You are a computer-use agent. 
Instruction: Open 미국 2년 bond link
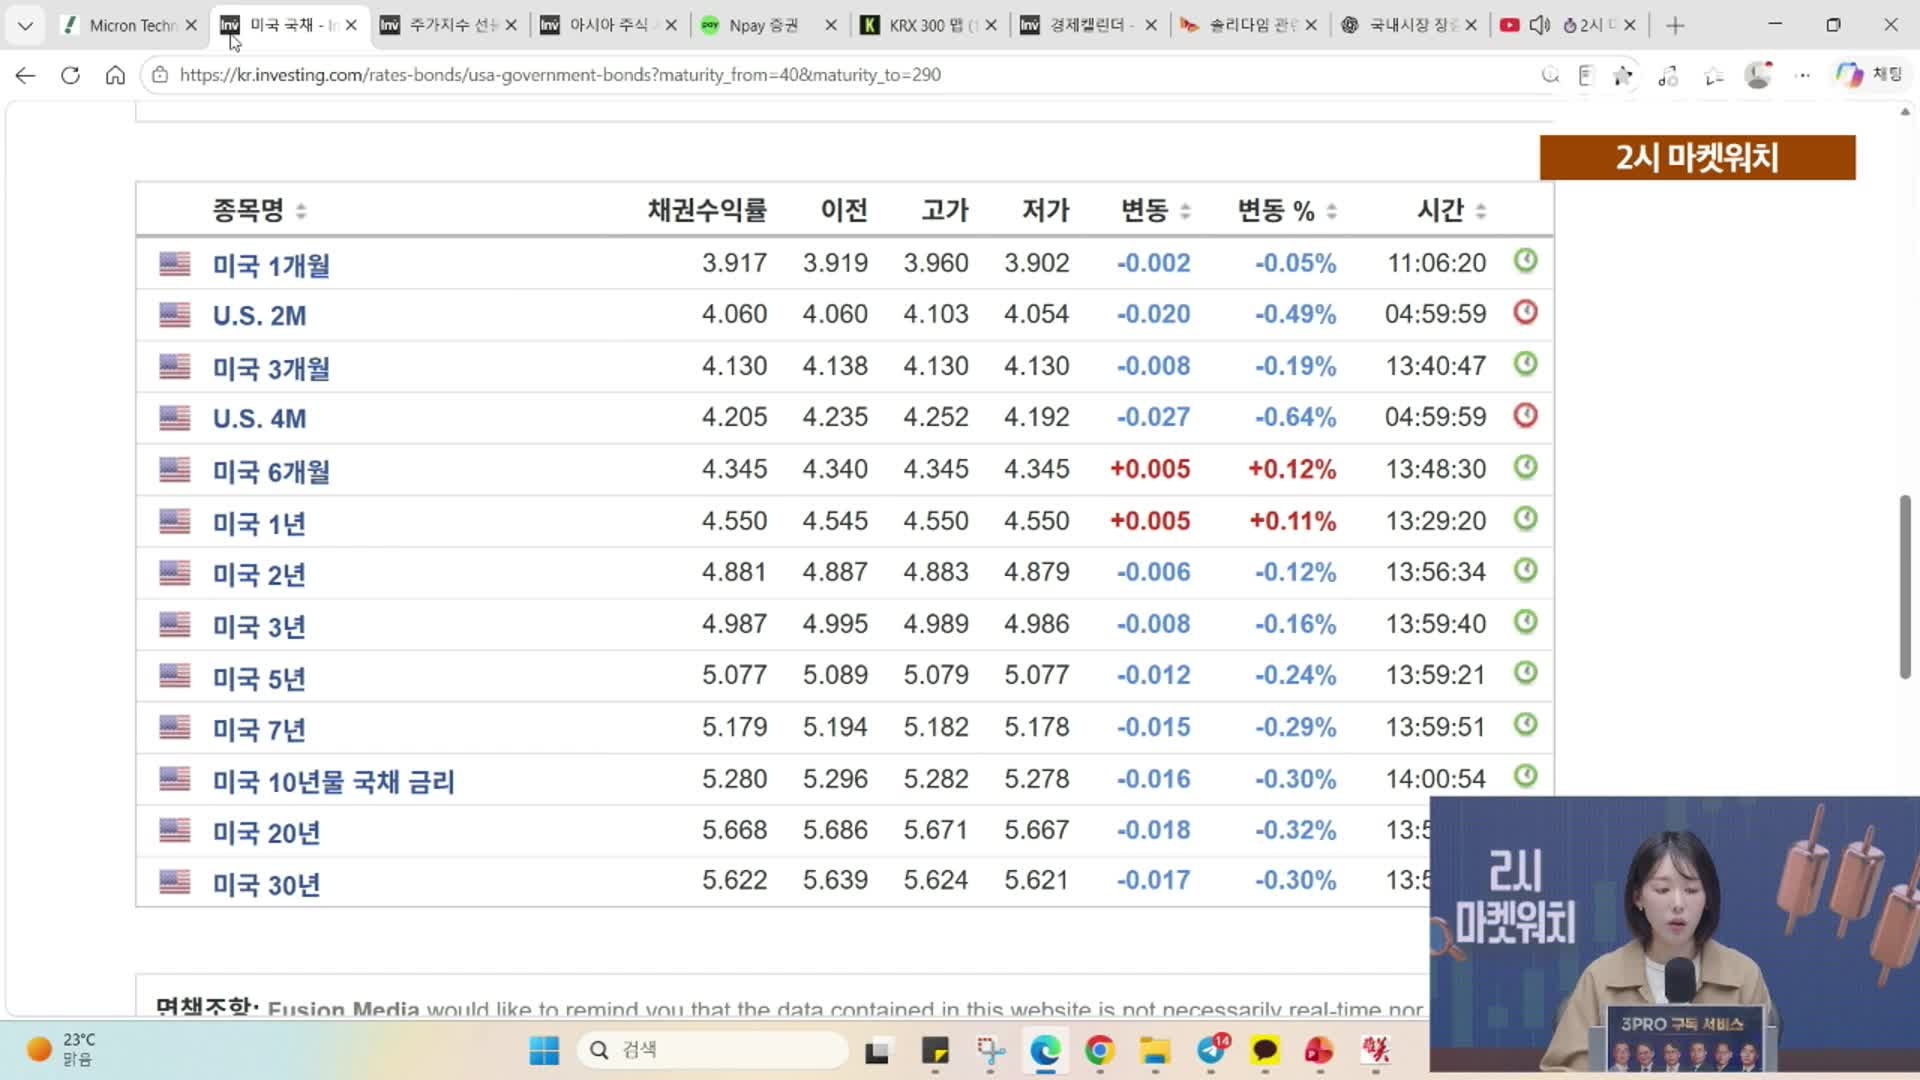point(258,574)
